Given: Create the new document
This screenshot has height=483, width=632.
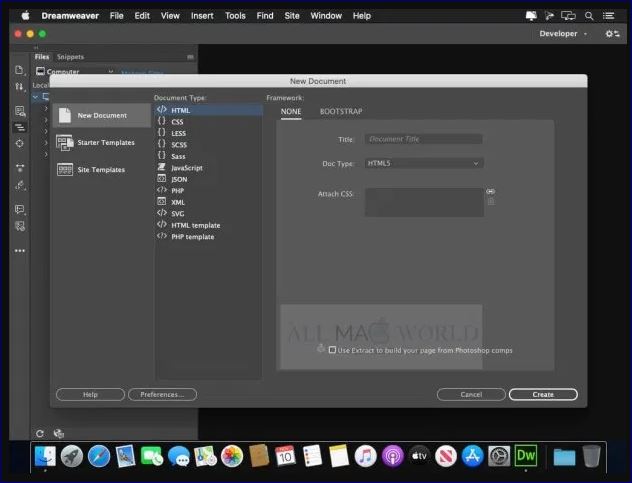Looking at the screenshot, I should pos(543,394).
